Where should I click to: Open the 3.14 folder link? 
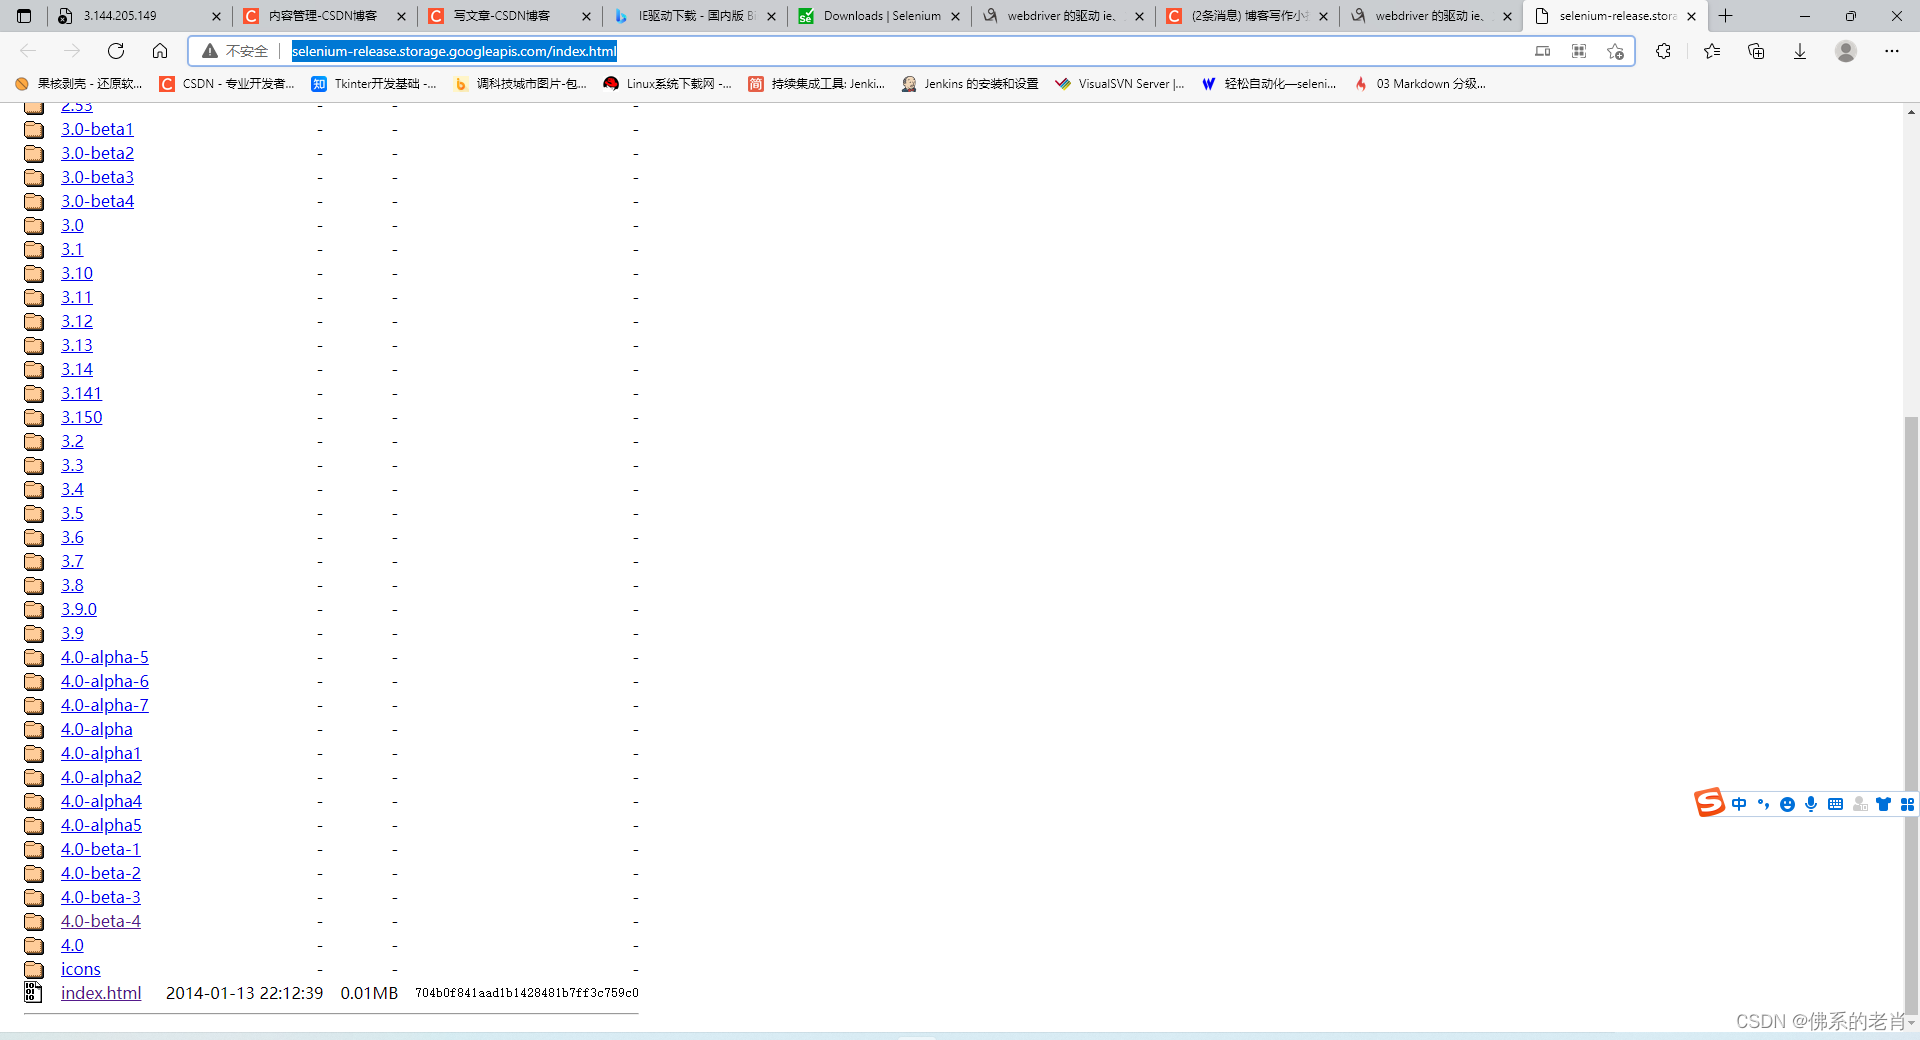[x=77, y=369]
